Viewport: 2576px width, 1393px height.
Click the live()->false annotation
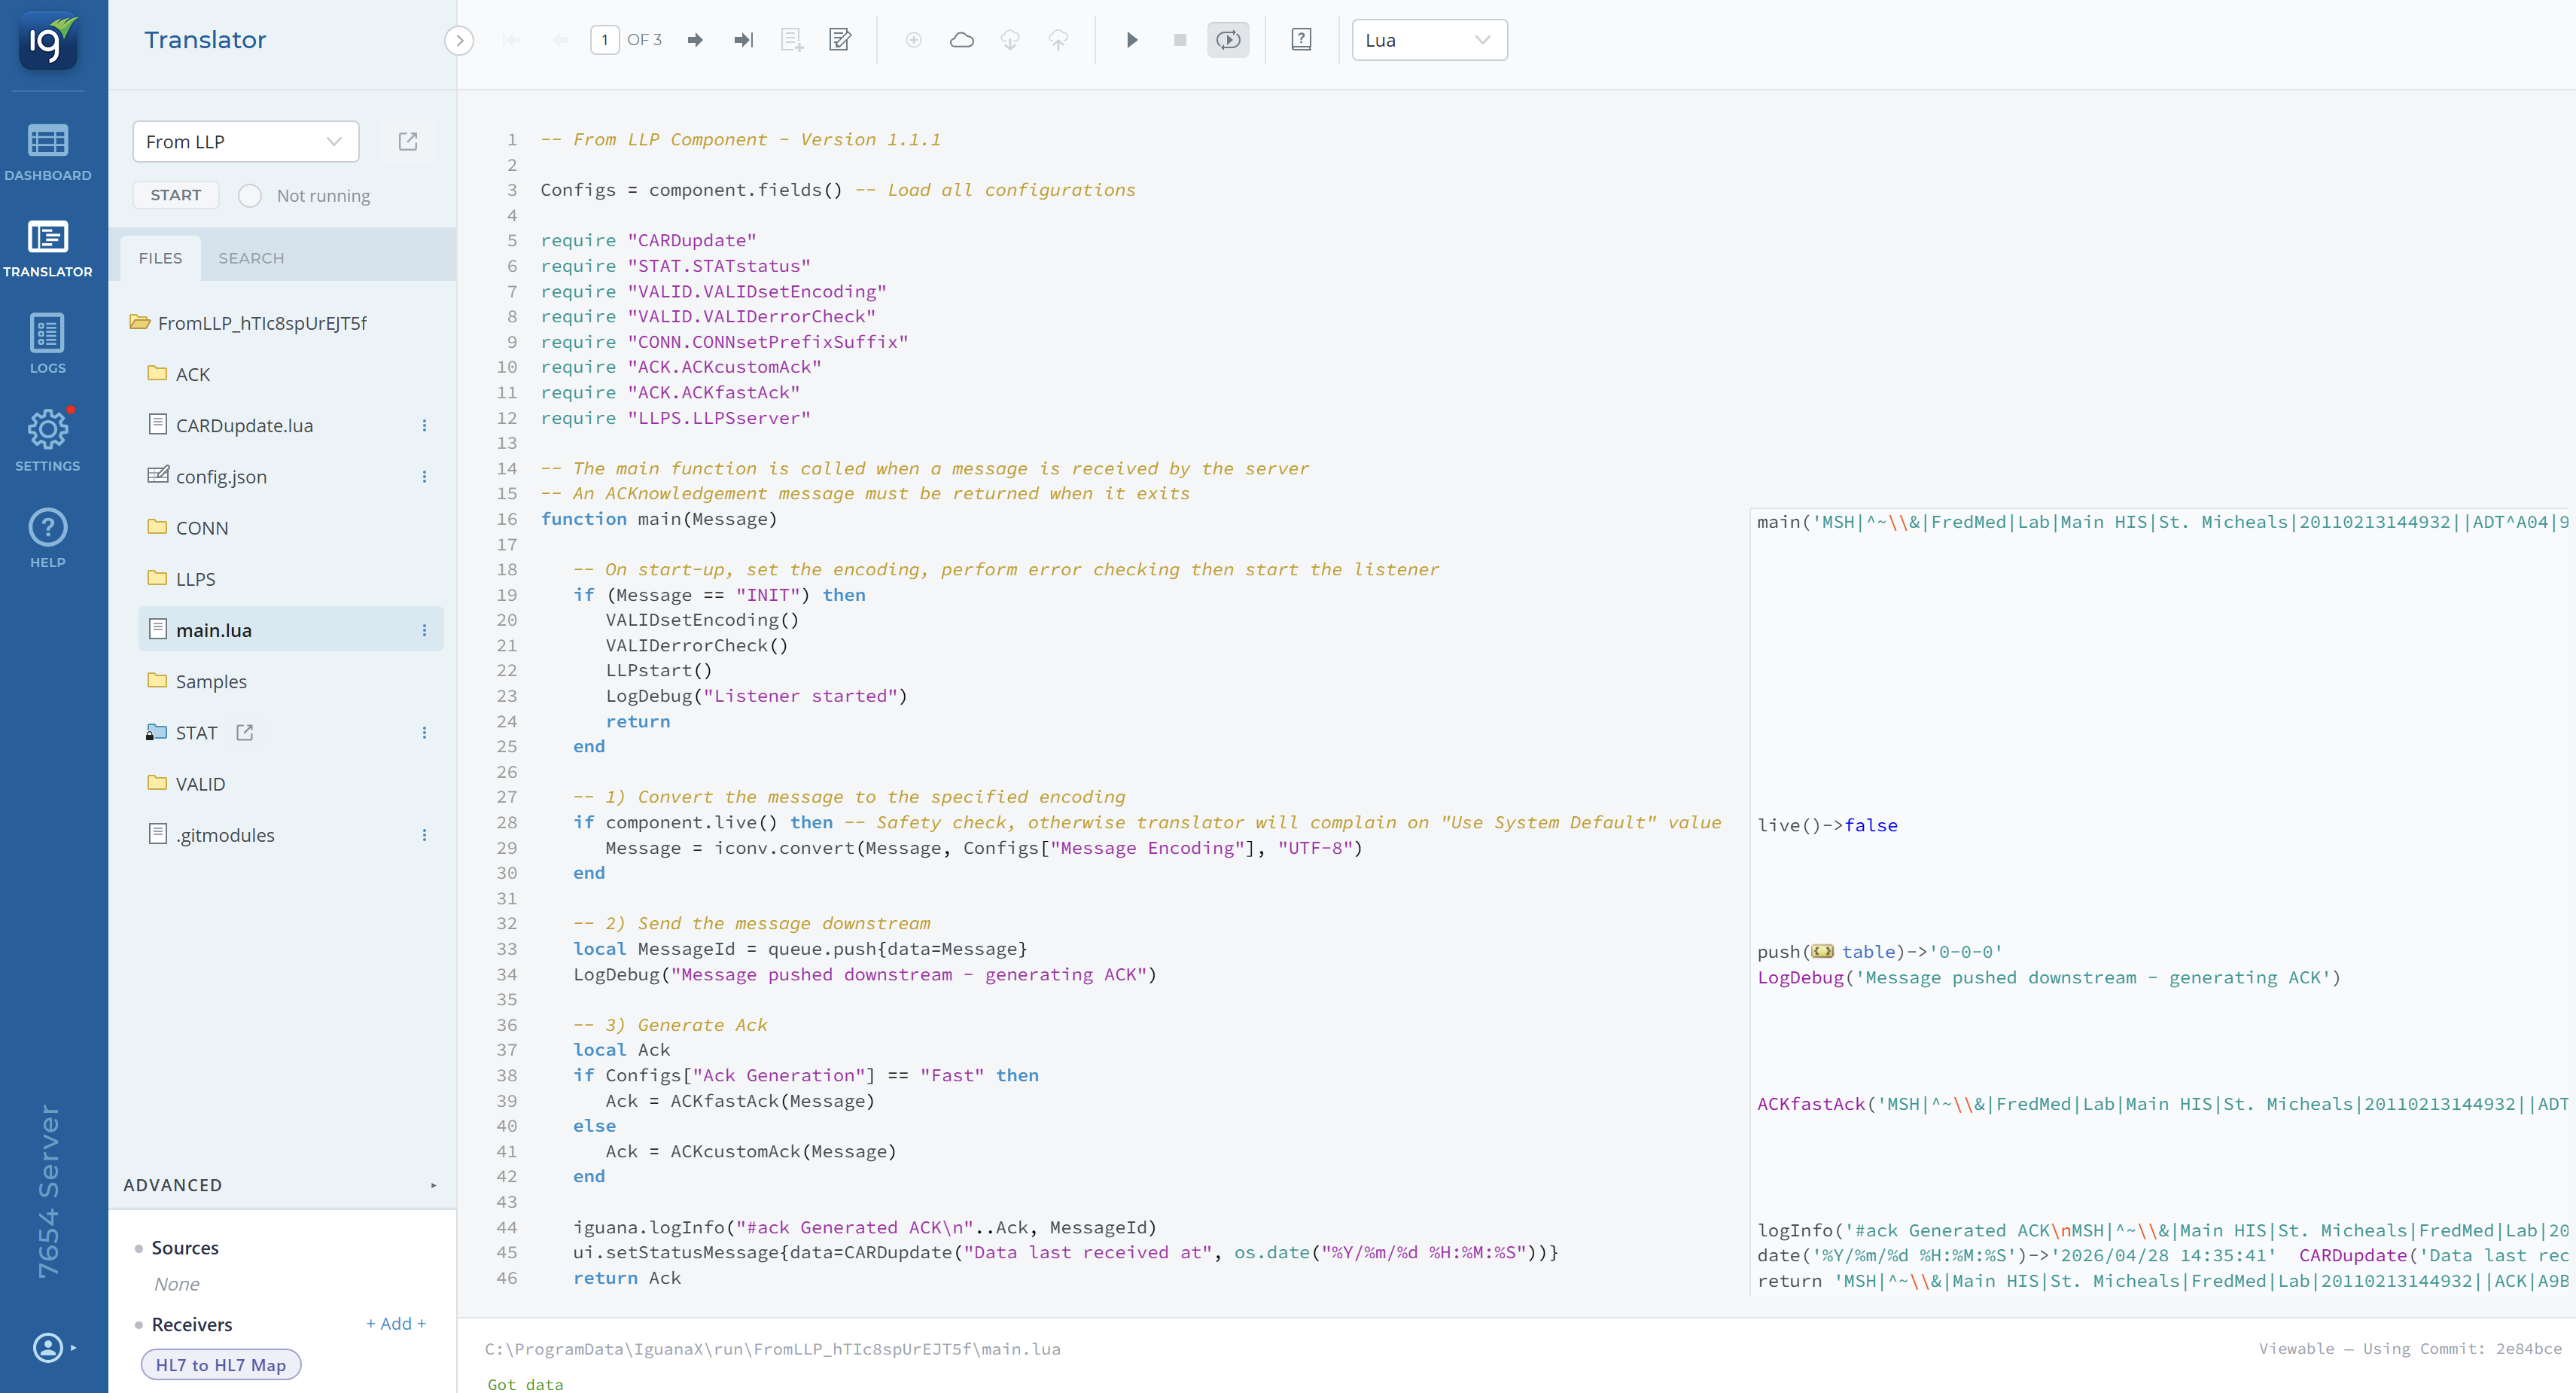click(x=1827, y=825)
